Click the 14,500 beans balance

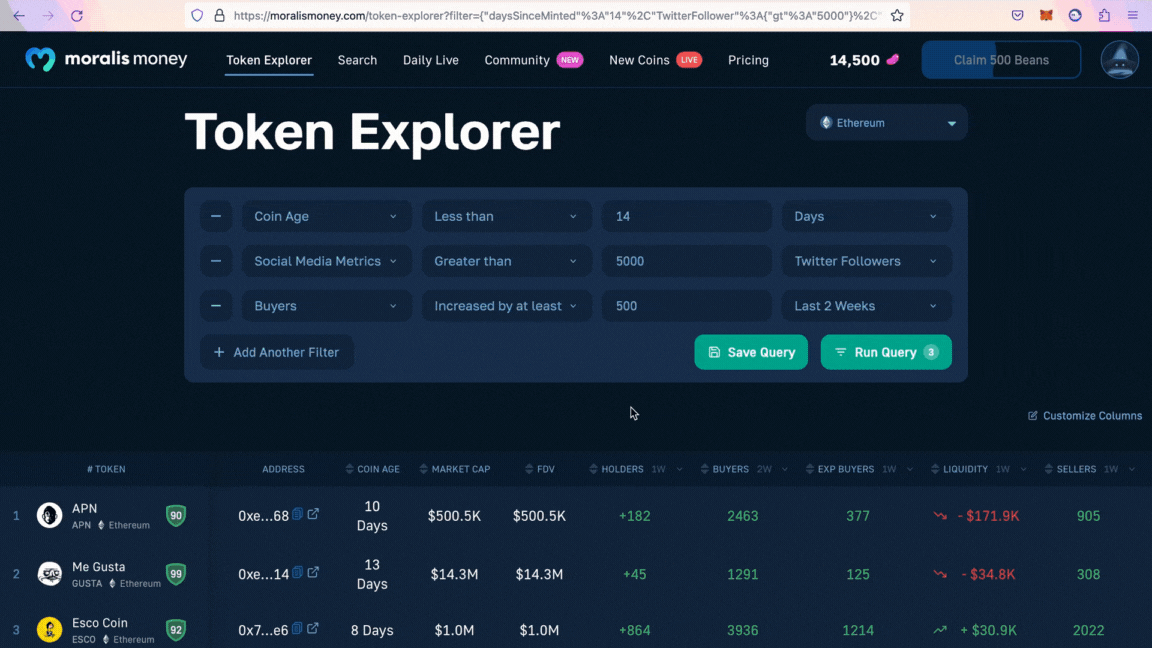coord(864,60)
